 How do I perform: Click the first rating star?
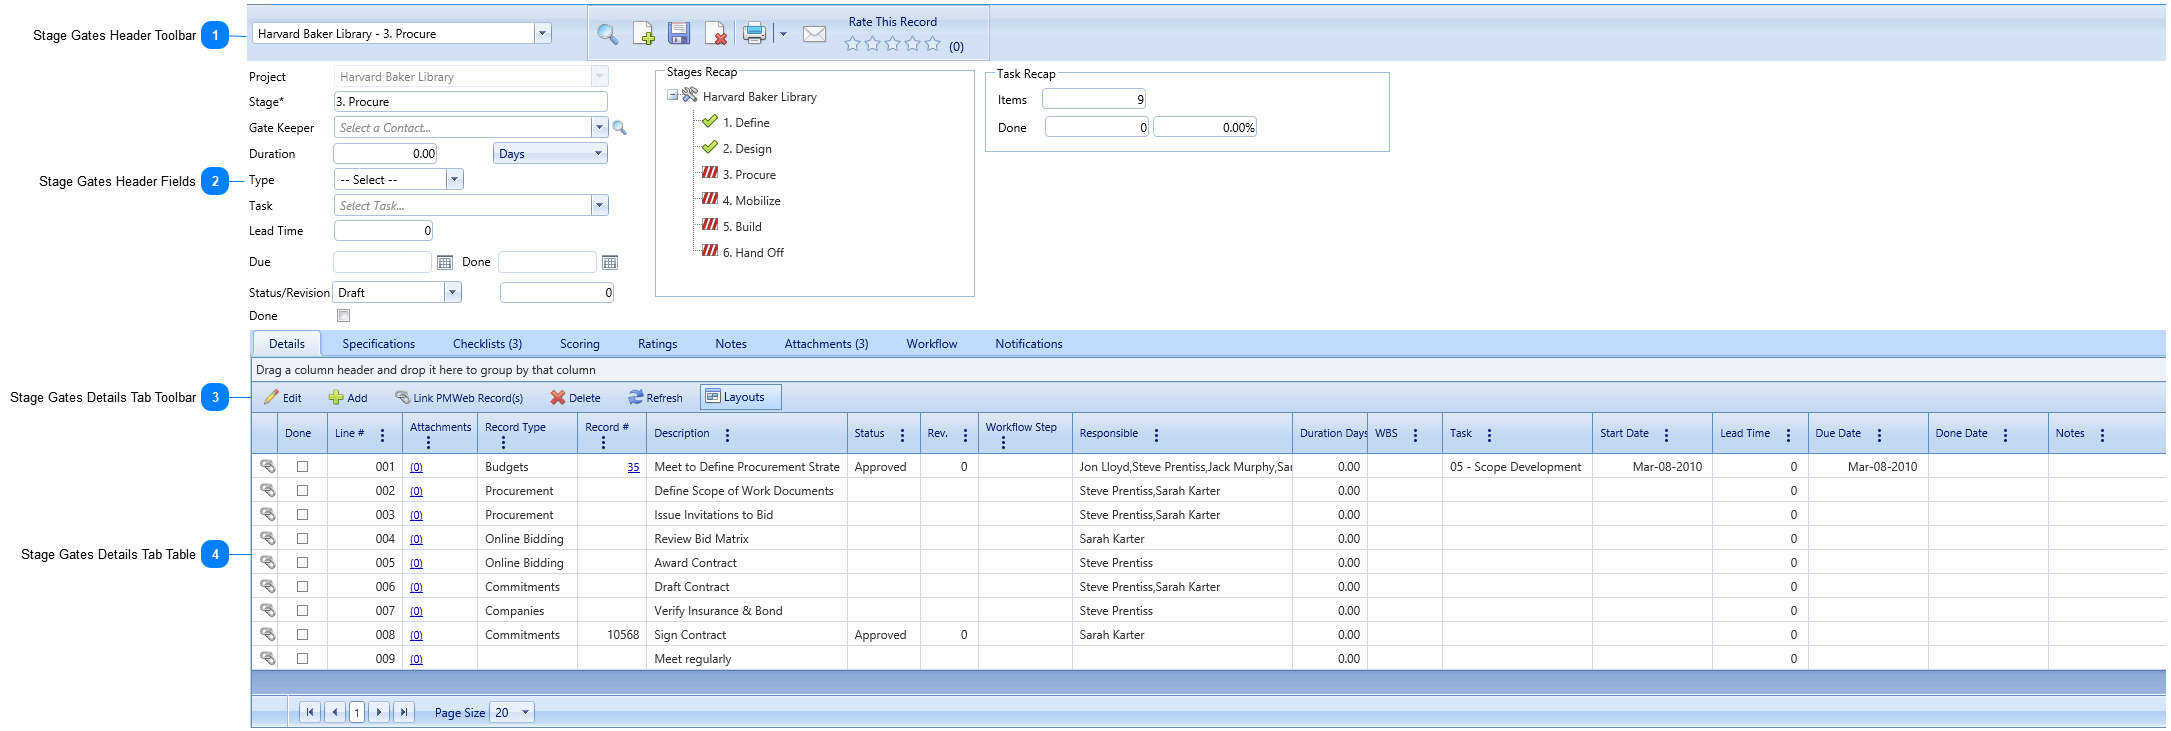tap(853, 44)
